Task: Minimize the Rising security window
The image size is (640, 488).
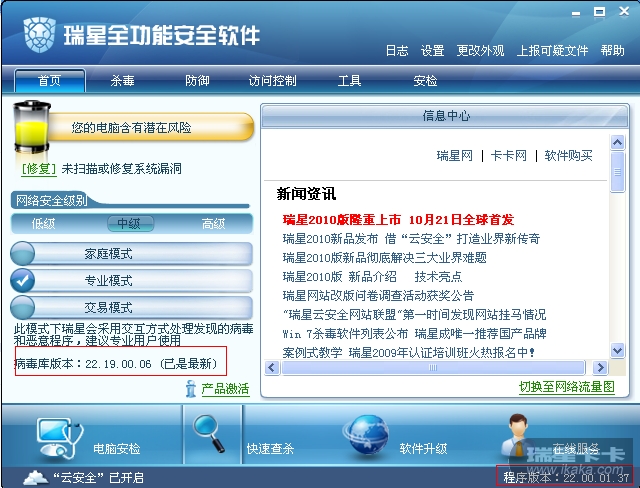Action: coord(576,13)
